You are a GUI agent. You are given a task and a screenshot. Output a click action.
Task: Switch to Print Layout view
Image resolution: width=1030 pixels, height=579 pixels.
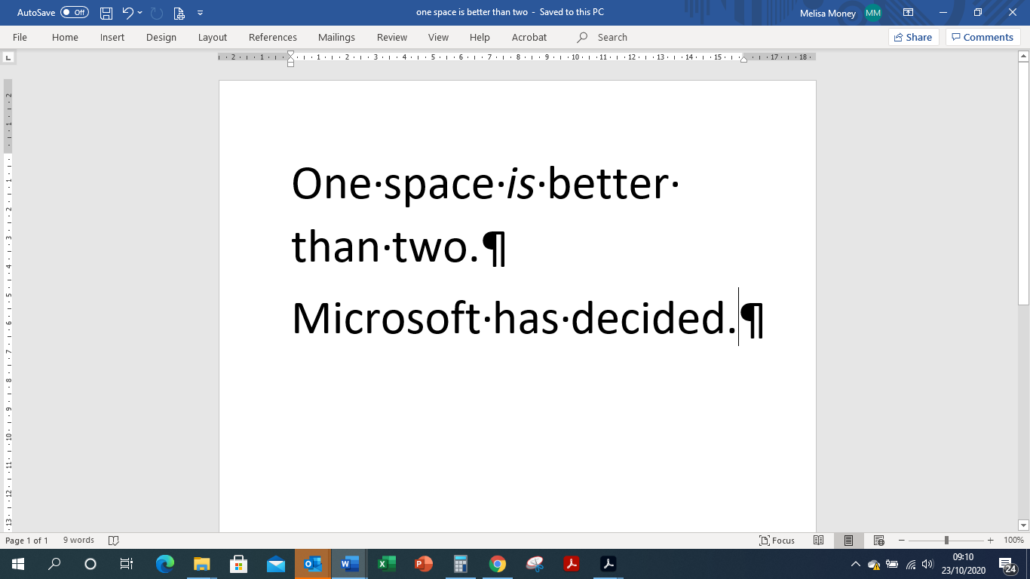[x=848, y=540]
